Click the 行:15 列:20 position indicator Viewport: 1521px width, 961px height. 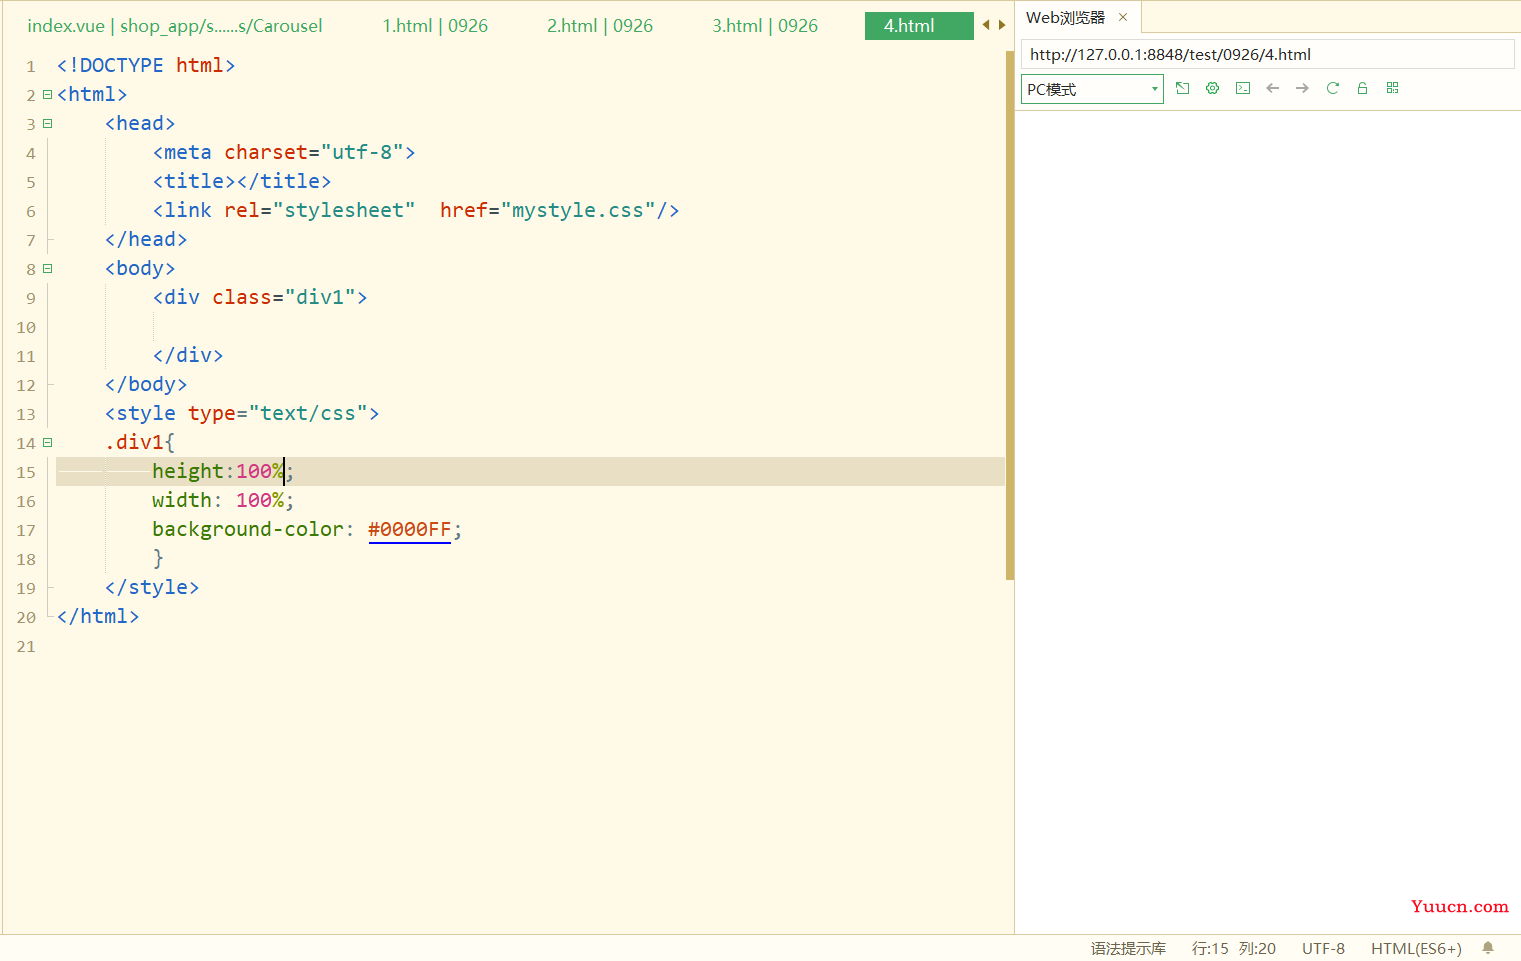[x=1234, y=948]
